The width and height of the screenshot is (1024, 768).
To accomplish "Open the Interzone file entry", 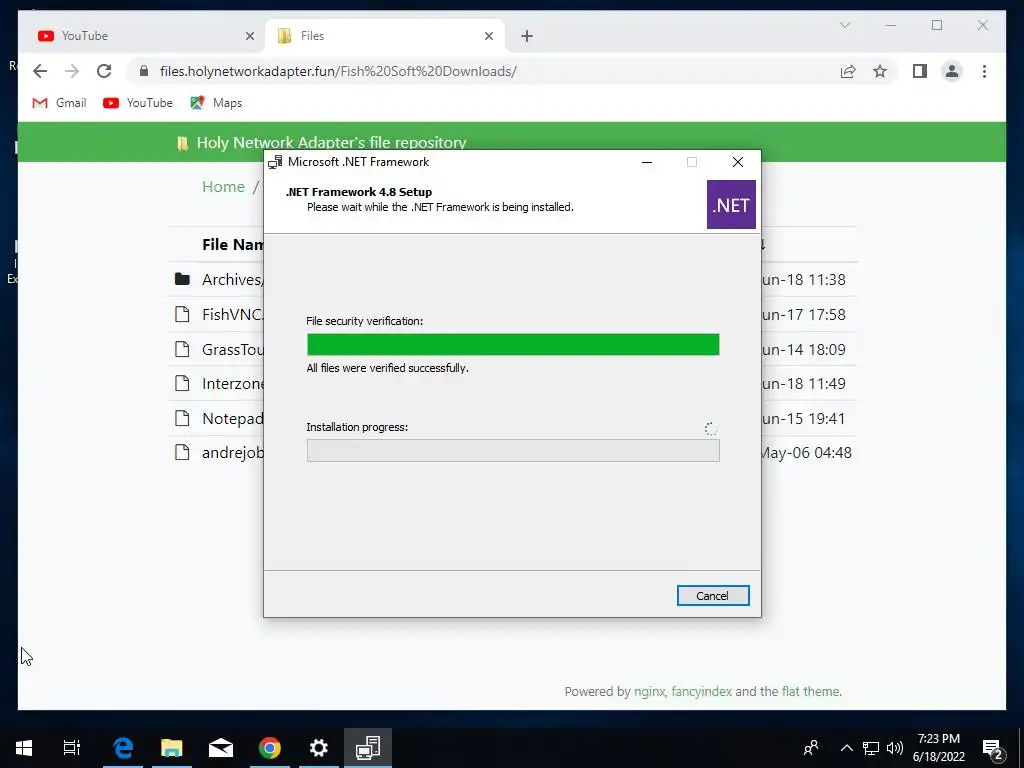I will [232, 383].
